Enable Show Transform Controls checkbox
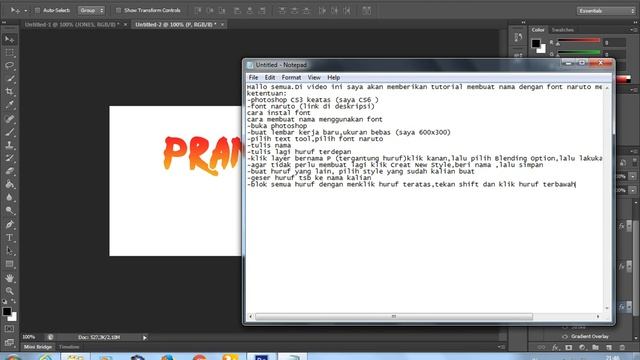 118,10
